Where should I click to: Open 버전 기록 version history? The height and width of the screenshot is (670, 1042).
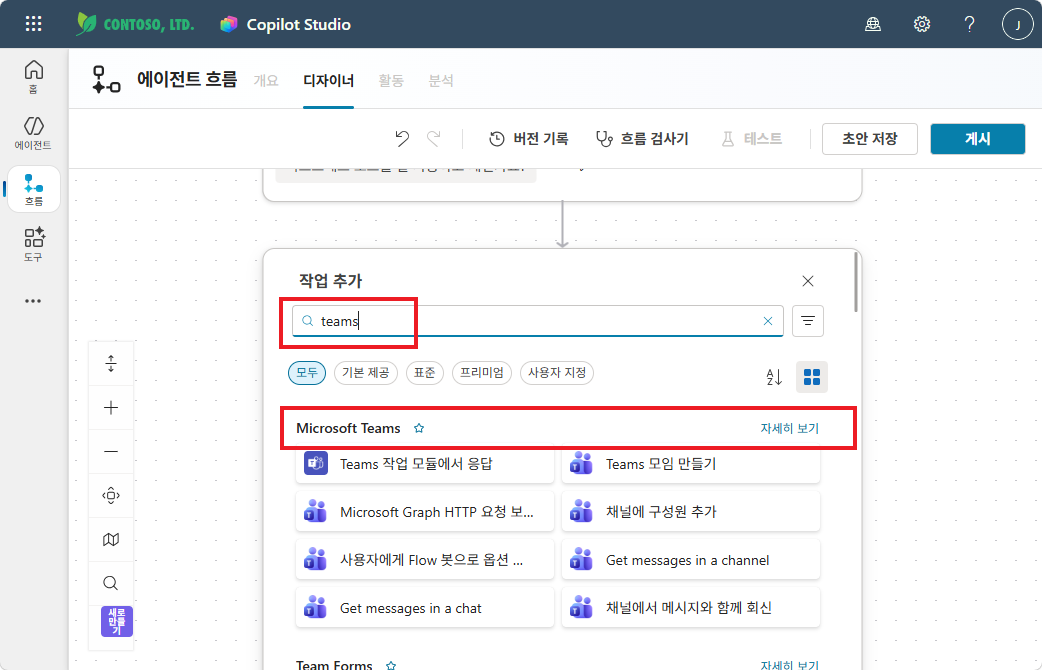point(528,138)
